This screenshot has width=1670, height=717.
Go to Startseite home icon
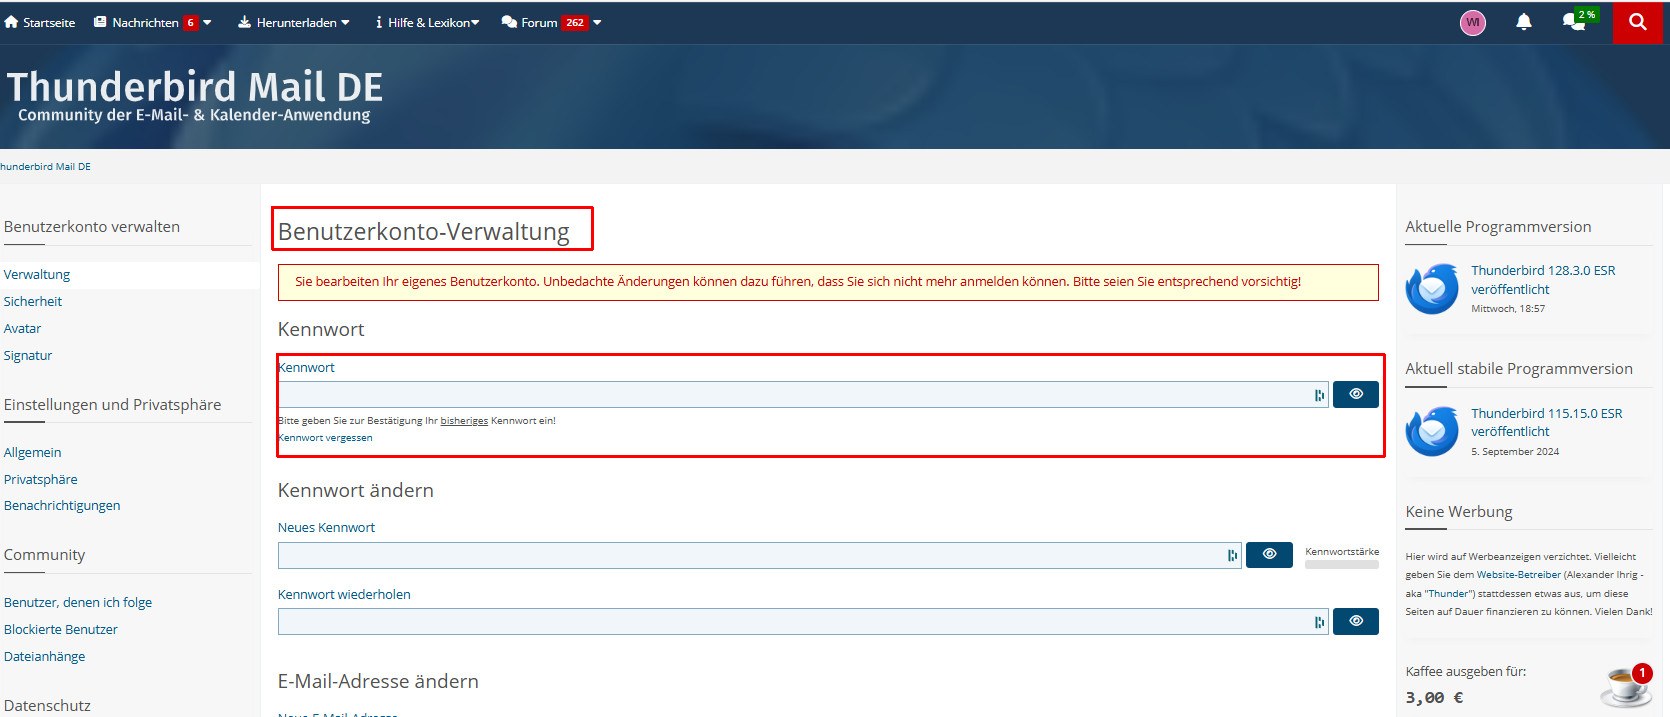point(11,22)
